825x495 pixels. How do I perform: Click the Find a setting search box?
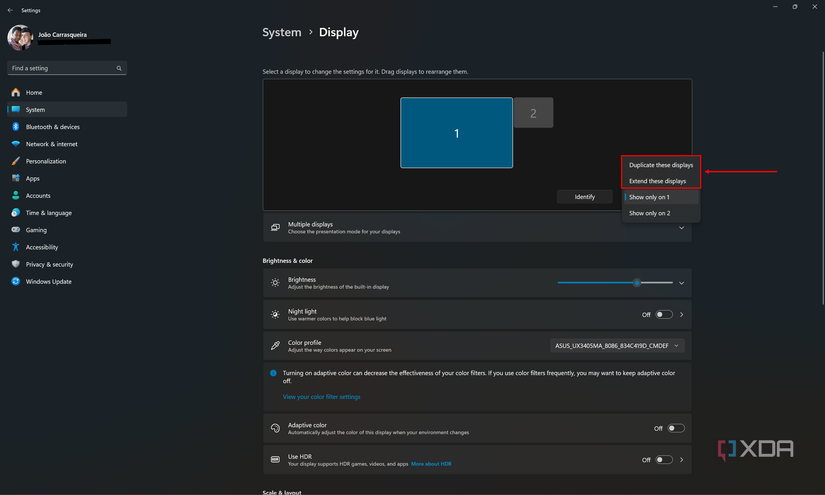click(66, 69)
